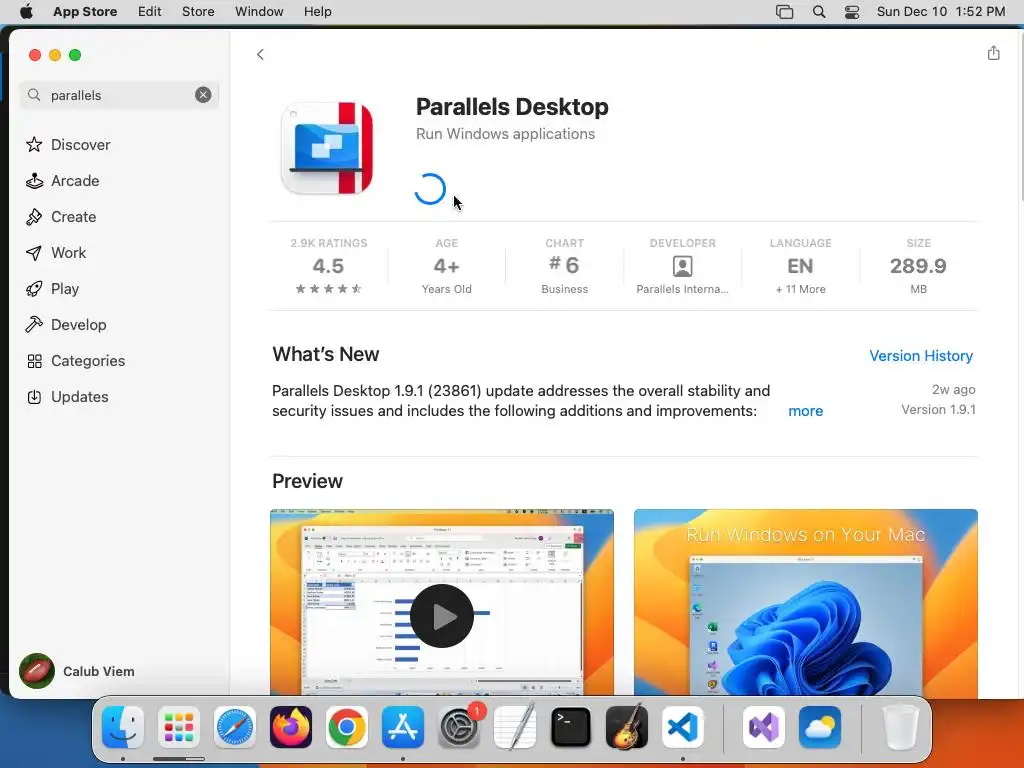The width and height of the screenshot is (1024, 768).
Task: Open the Store menu
Action: click(x=198, y=12)
